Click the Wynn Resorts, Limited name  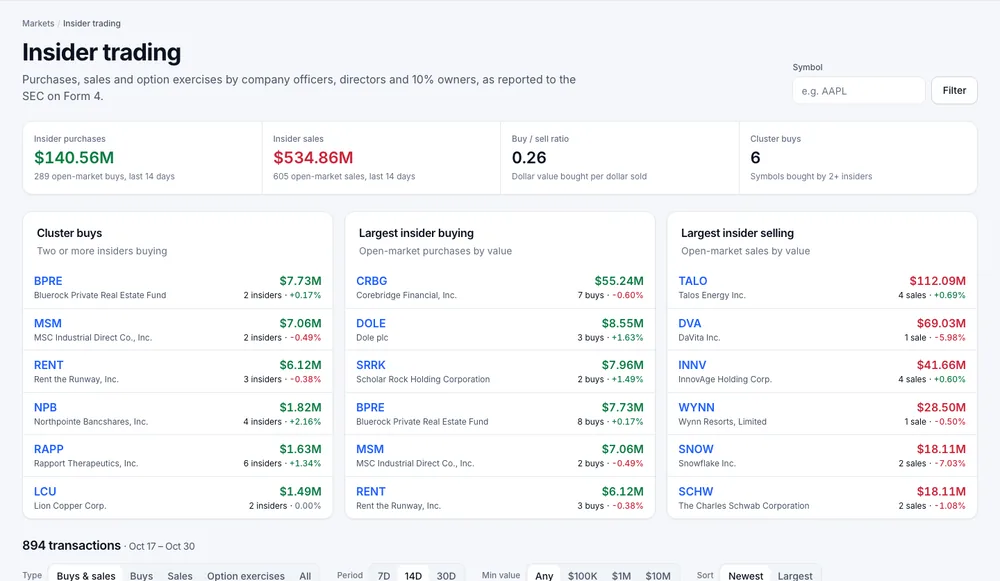click(x=722, y=422)
